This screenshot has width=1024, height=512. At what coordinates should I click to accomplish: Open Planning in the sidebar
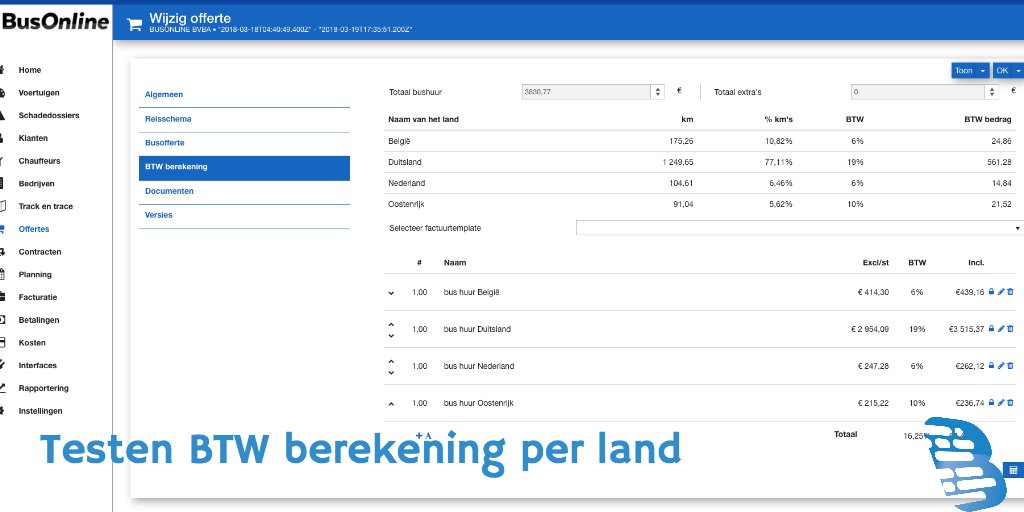[x=35, y=275]
